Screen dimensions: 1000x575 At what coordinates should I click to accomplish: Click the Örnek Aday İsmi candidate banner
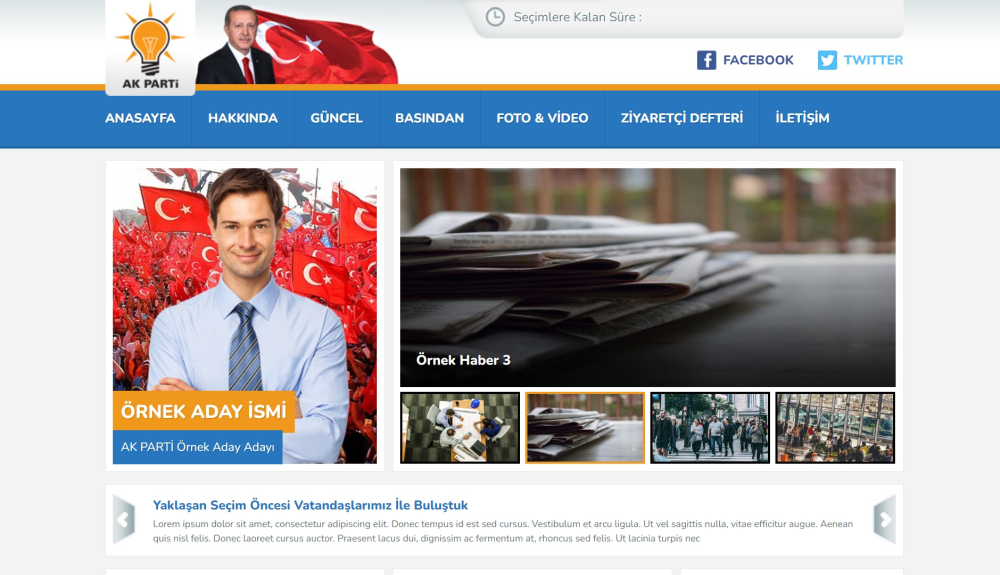[x=203, y=411]
